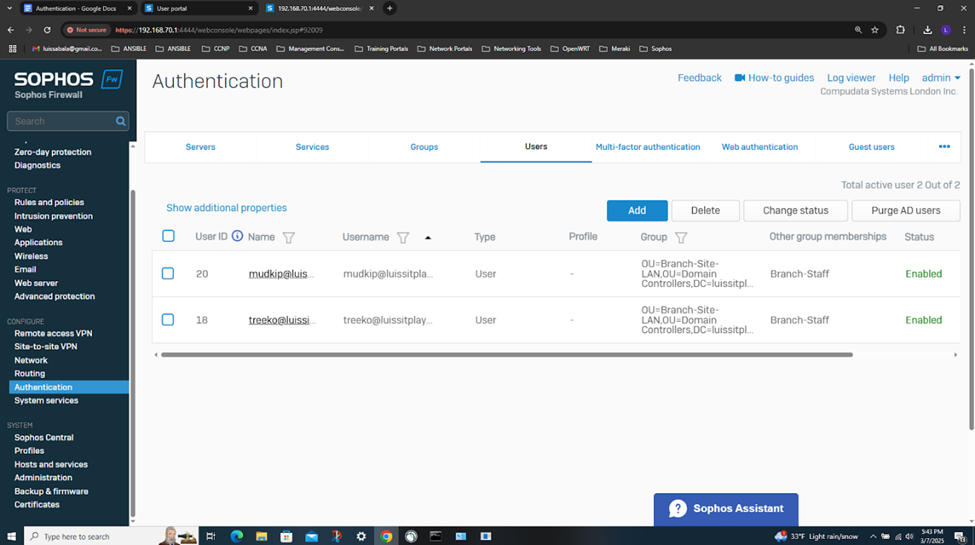Switch to Authentication Google Docs browser tab
975x545 pixels.
click(76, 8)
